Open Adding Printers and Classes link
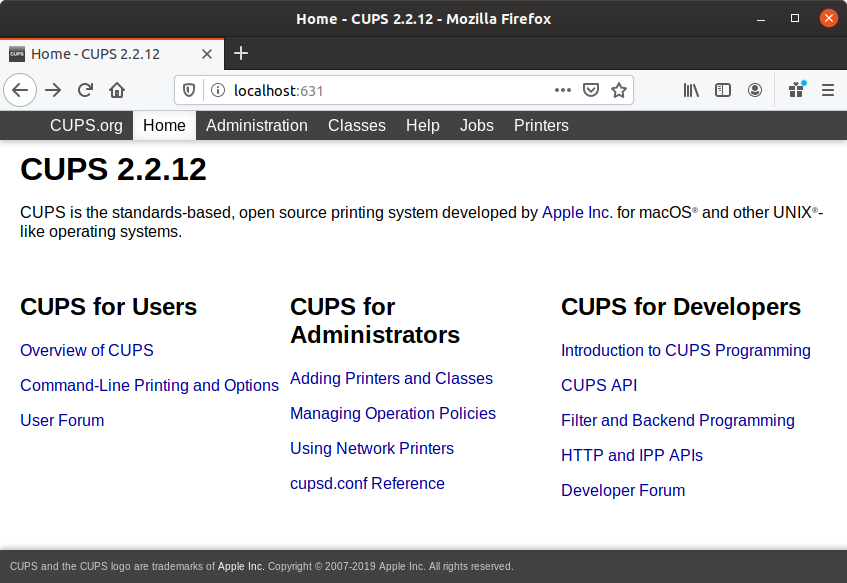This screenshot has height=583, width=847. (391, 378)
